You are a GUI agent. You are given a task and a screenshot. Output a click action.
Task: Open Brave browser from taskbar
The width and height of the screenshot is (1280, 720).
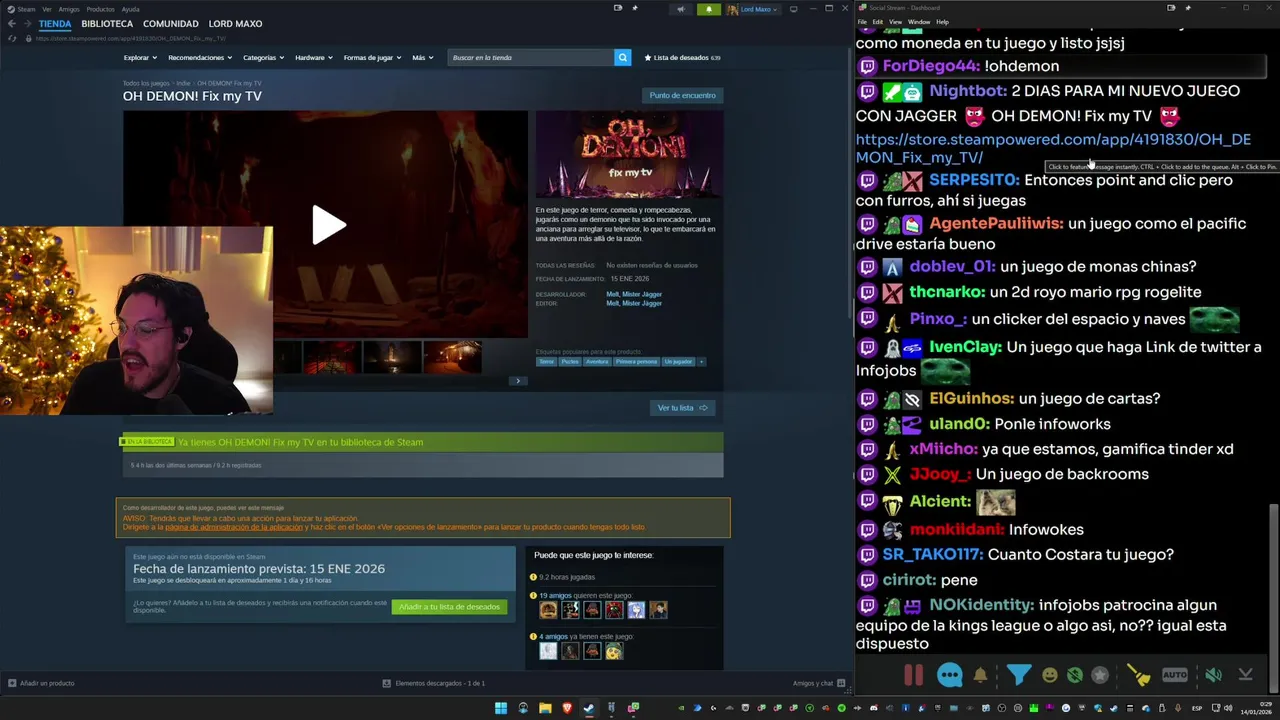coord(567,708)
